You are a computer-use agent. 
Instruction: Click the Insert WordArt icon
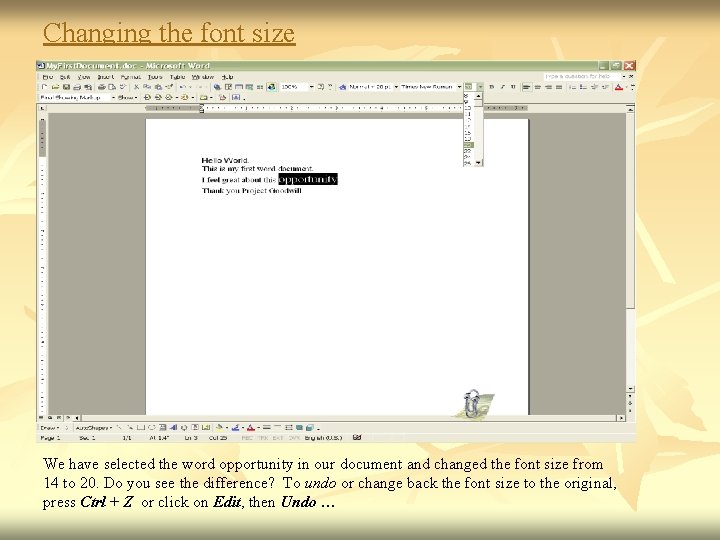point(173,428)
